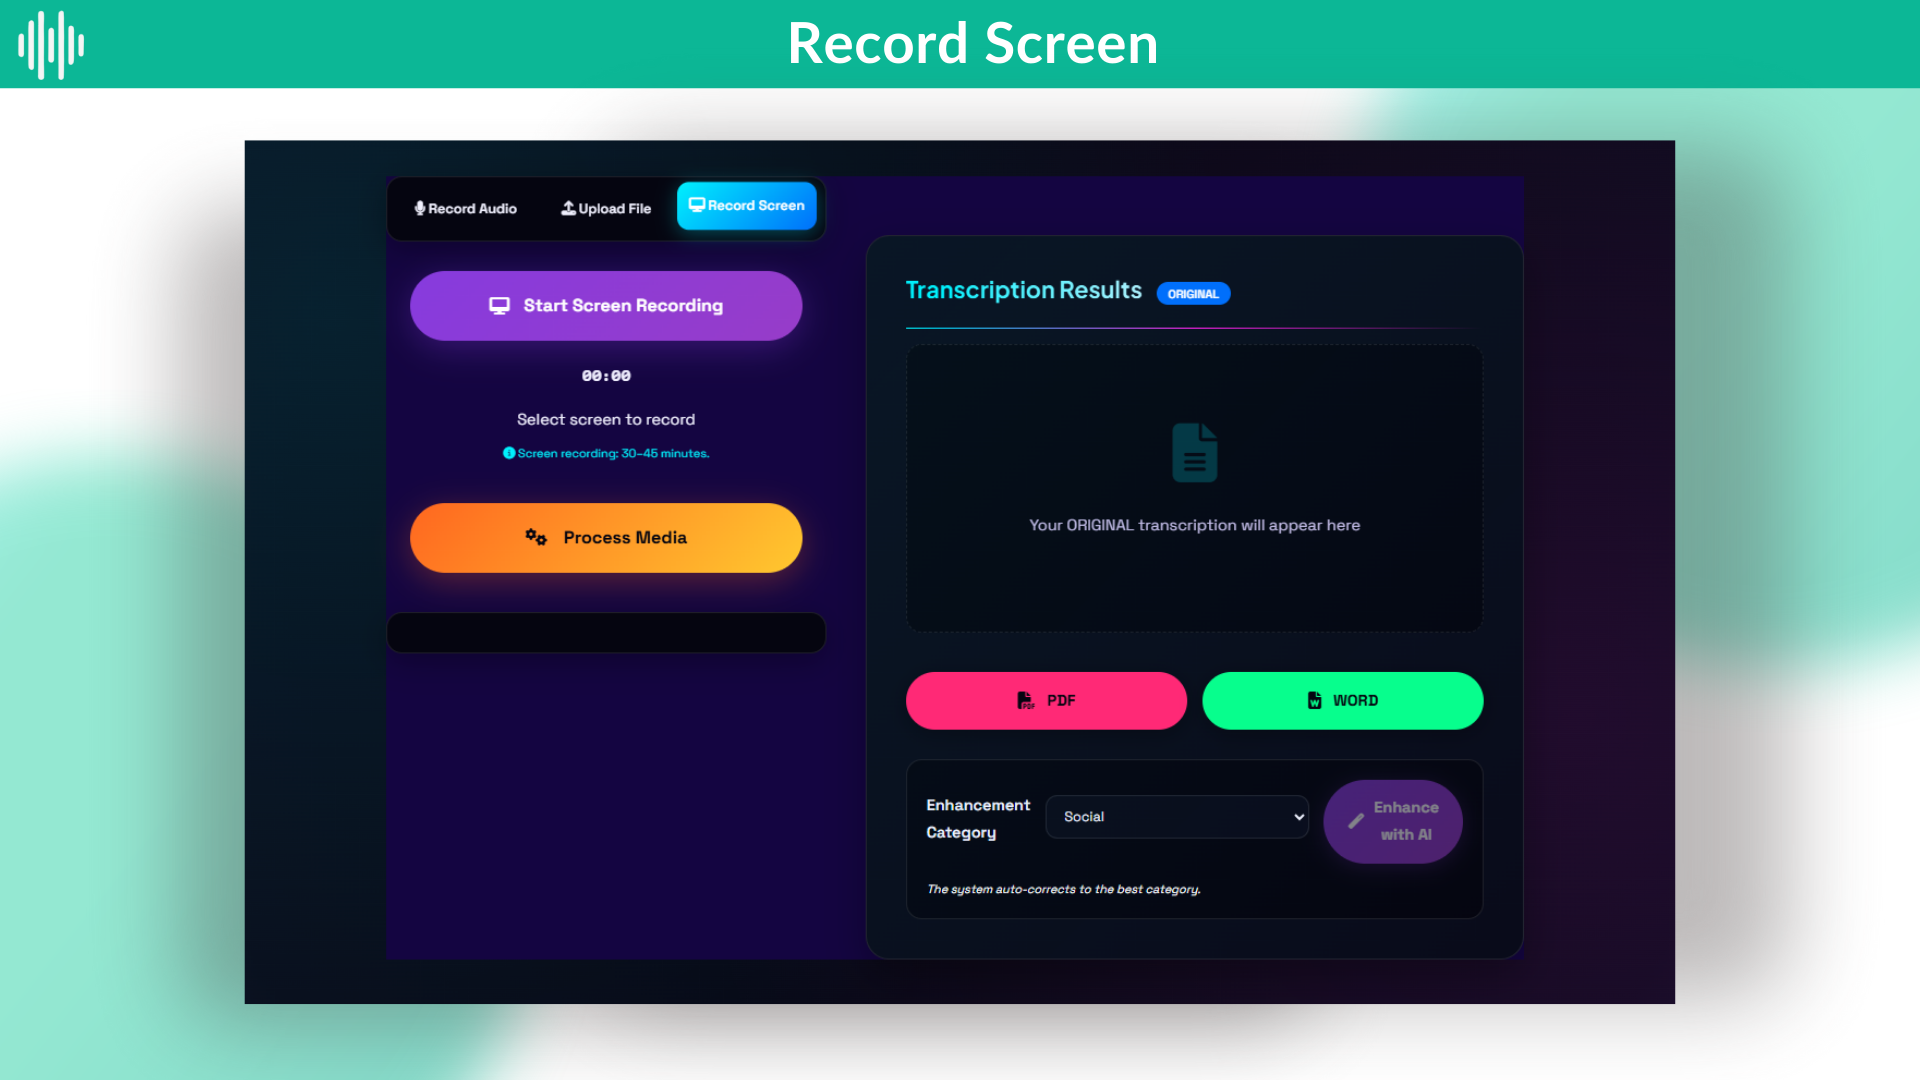Switch to the Upload File tab
Screen dimensions: 1920x1080
coord(606,209)
